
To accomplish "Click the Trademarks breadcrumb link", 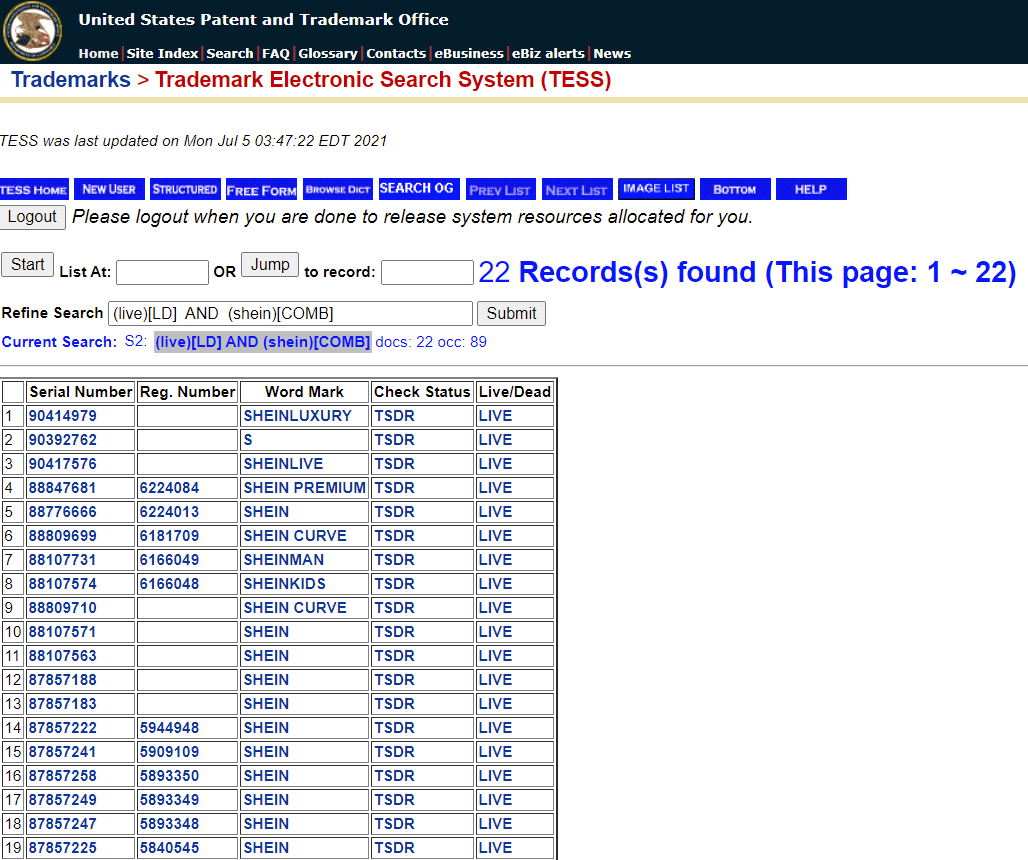I will click(x=71, y=79).
